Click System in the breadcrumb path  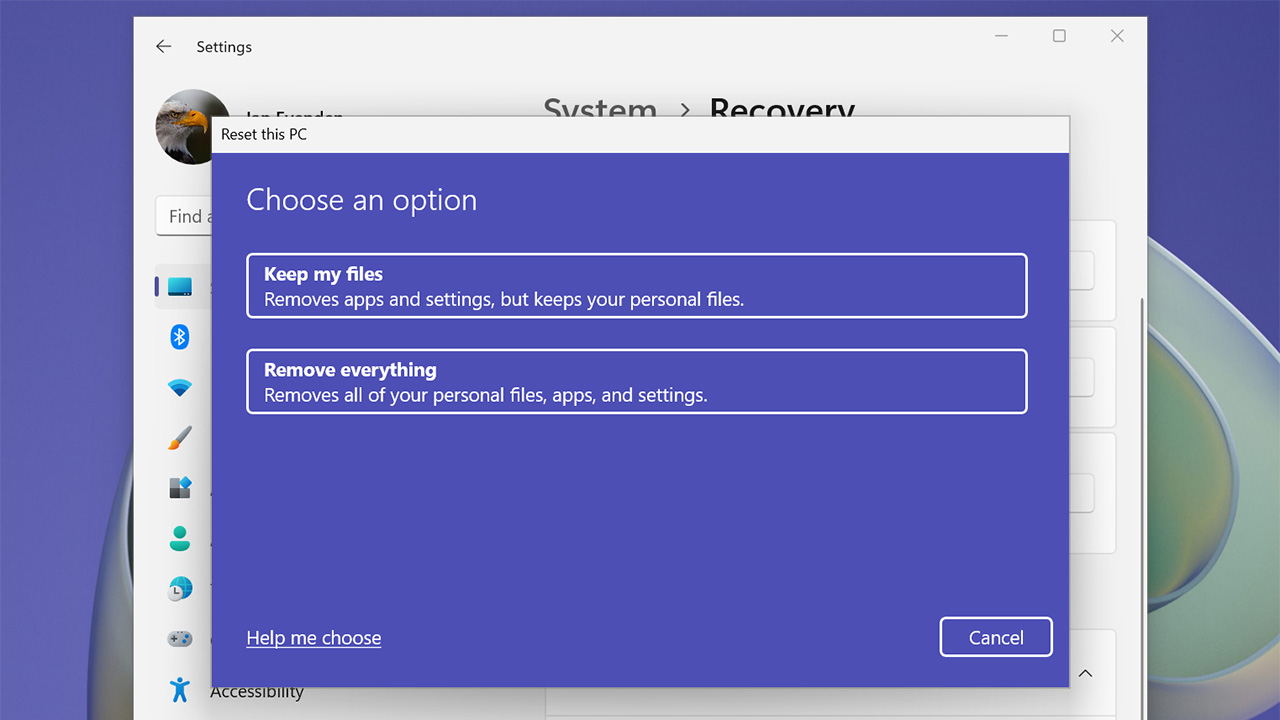(x=600, y=110)
